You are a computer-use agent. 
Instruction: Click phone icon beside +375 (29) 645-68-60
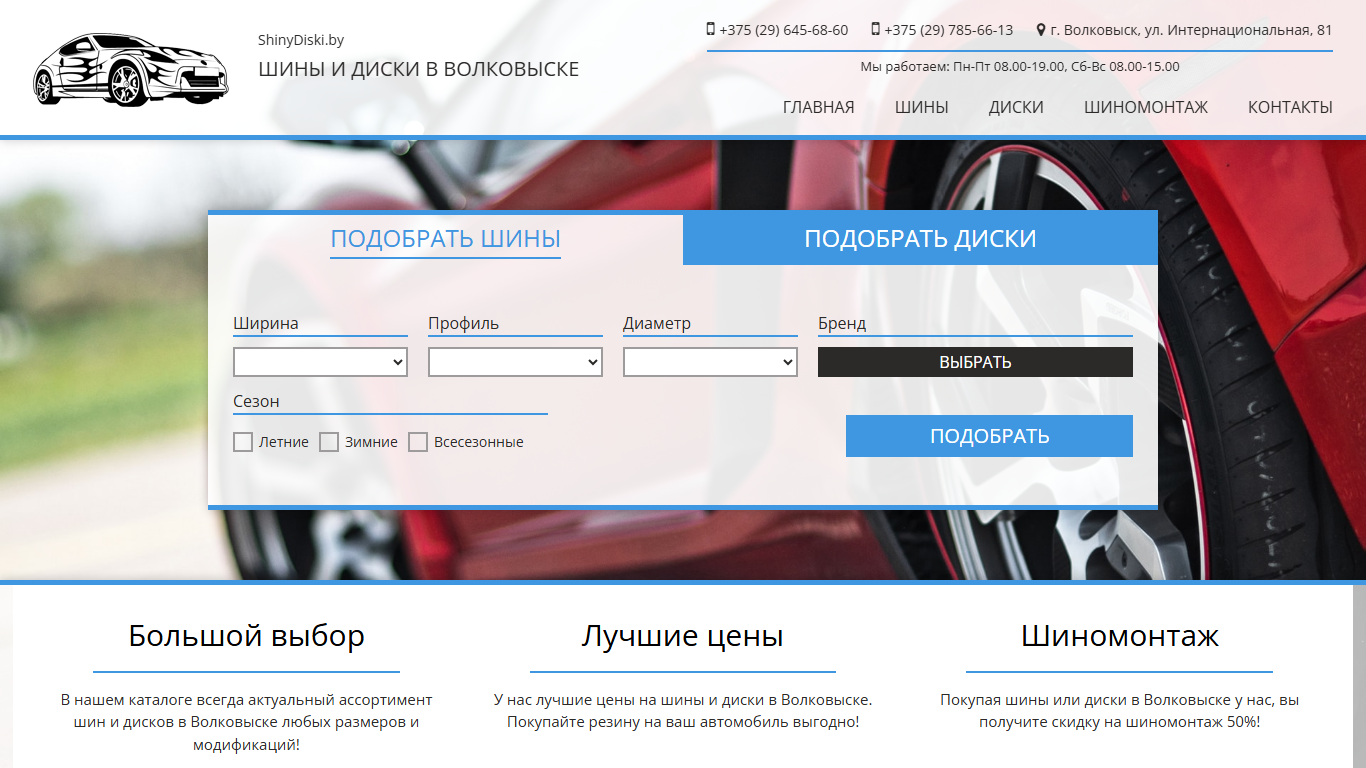[x=711, y=30]
